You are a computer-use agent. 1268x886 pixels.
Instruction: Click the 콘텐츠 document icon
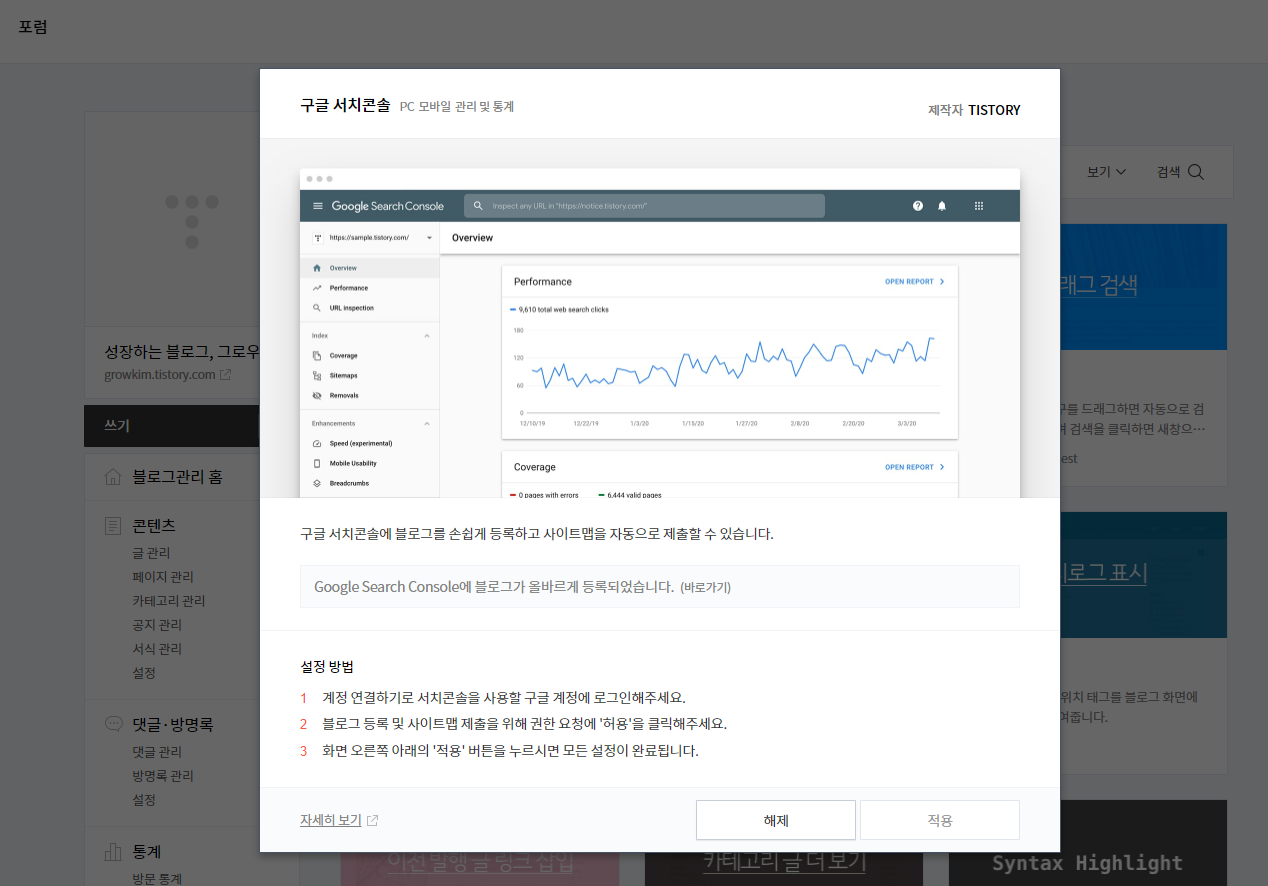point(113,525)
